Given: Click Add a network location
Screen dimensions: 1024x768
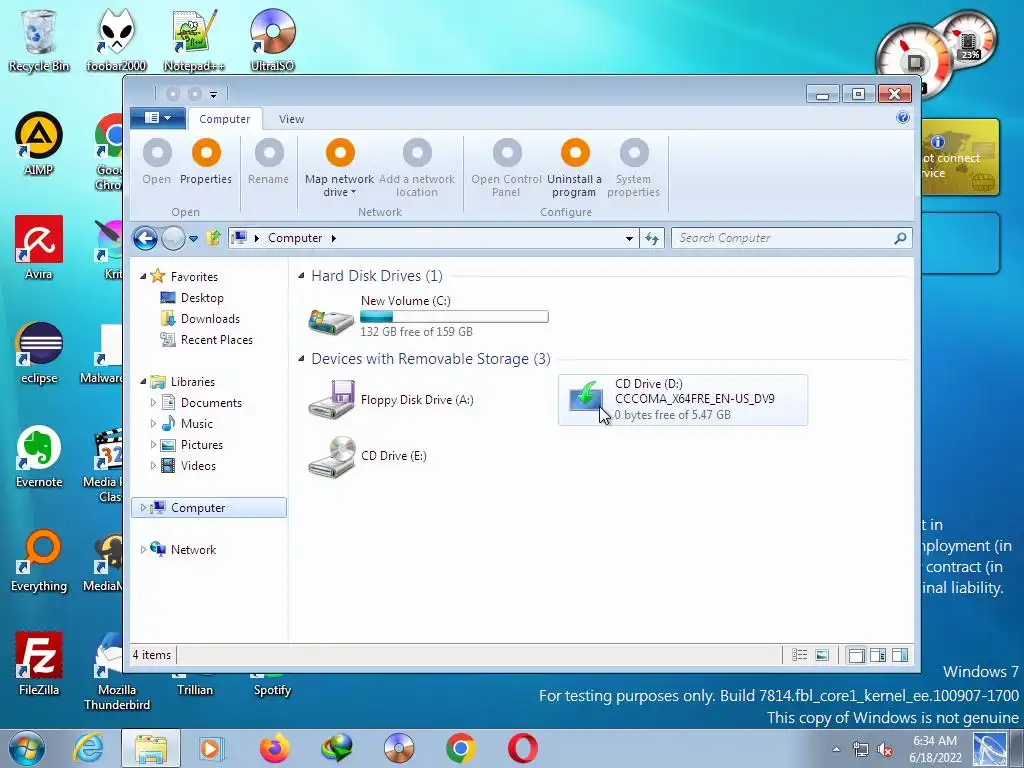Looking at the screenshot, I should tap(417, 168).
